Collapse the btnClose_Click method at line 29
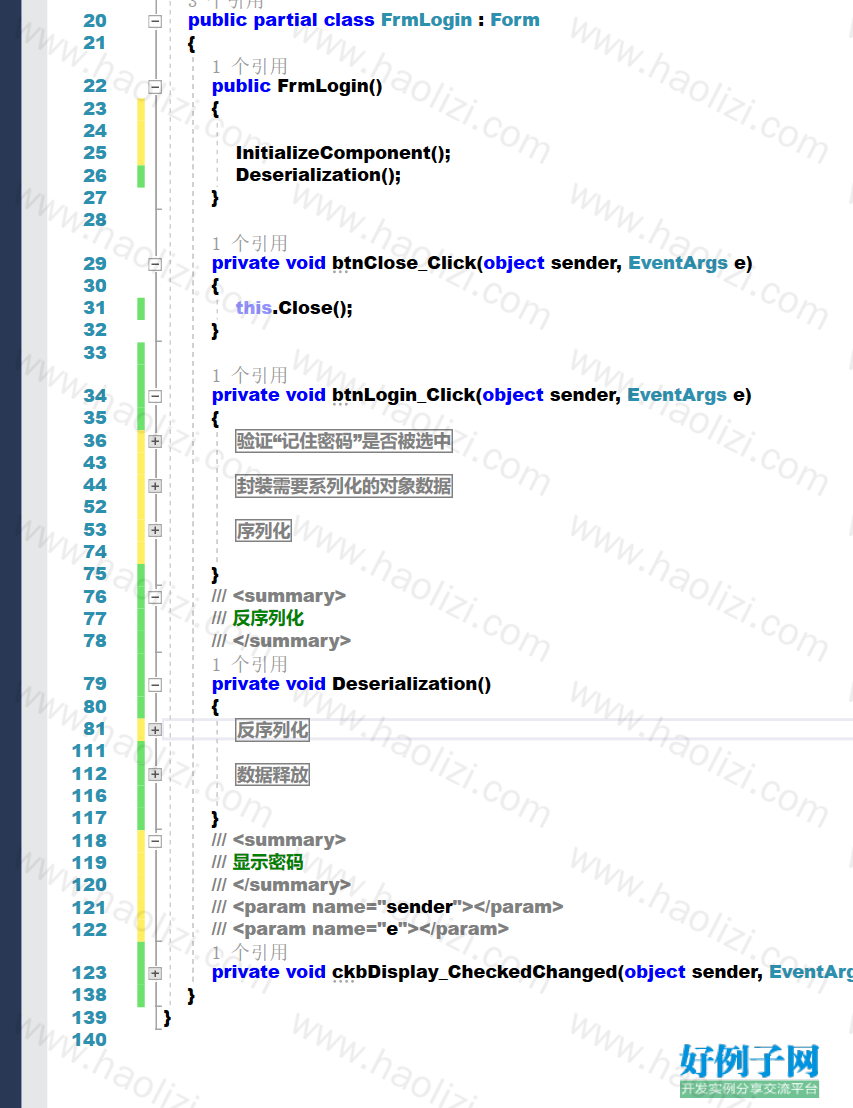Screen dimensions: 853x1108 (155, 265)
